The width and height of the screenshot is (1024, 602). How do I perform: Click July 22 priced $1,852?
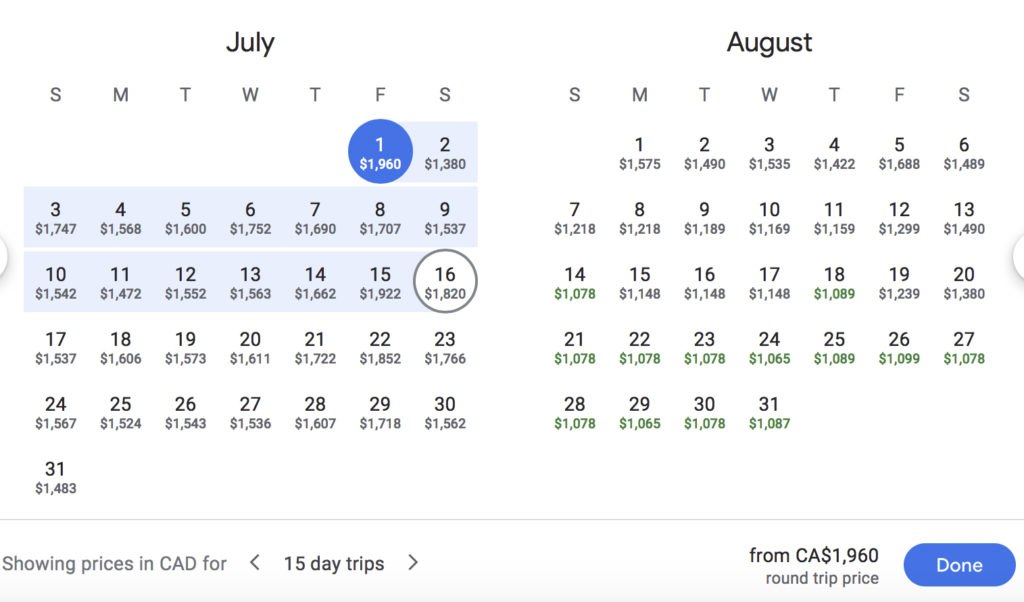coord(380,347)
